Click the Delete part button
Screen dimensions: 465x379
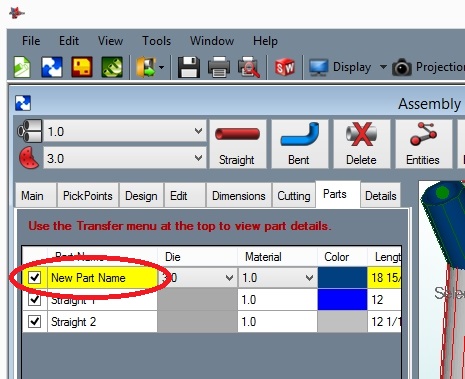[x=361, y=144]
